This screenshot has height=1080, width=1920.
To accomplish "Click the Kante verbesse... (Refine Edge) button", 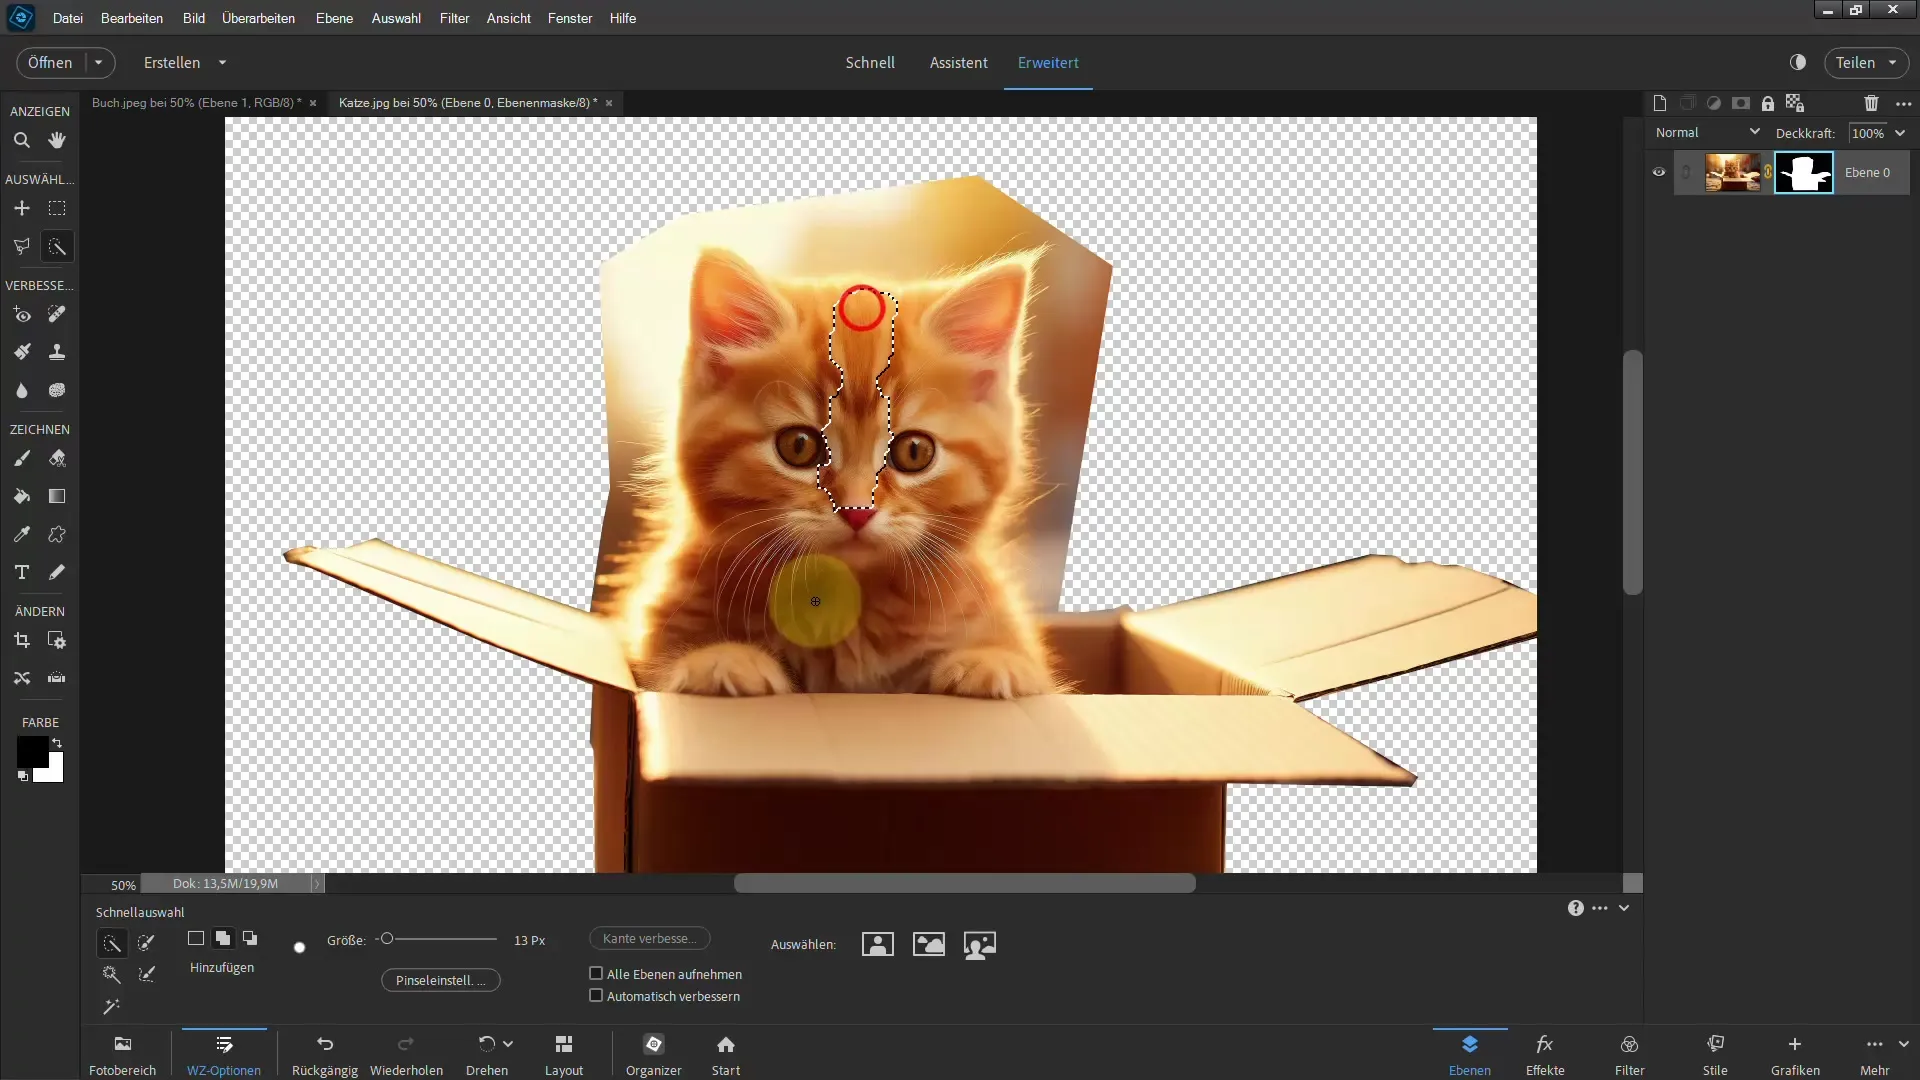I will coord(651,939).
